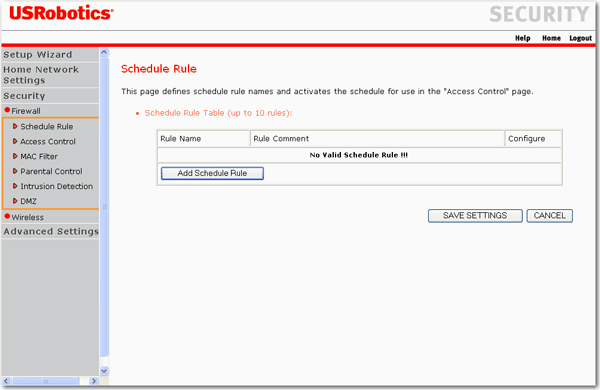
Task: Click sidebar scroll down arrow
Action: (x=104, y=371)
